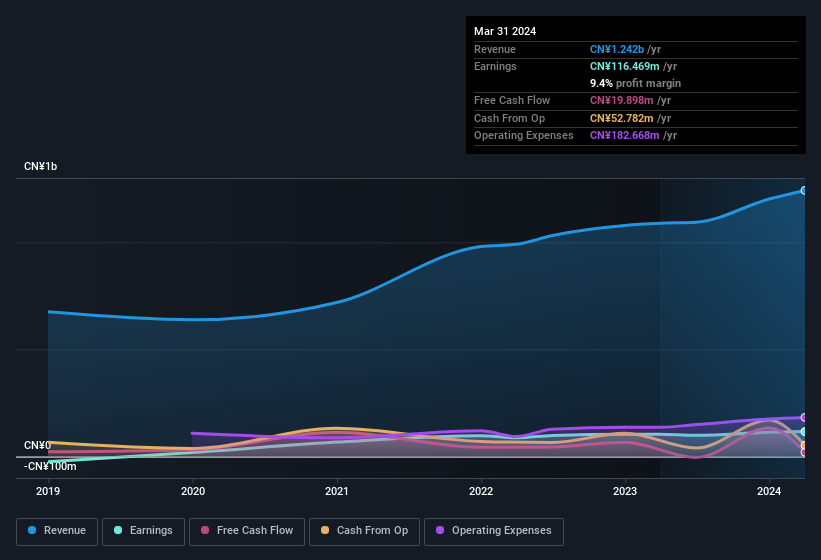Toggle the Cash From Op legend button
This screenshot has width=821, height=560.
[364, 531]
